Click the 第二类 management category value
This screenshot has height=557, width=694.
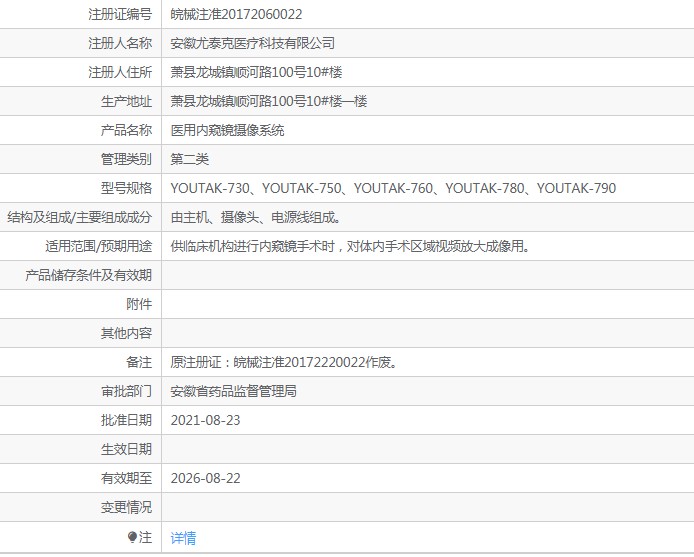click(189, 159)
